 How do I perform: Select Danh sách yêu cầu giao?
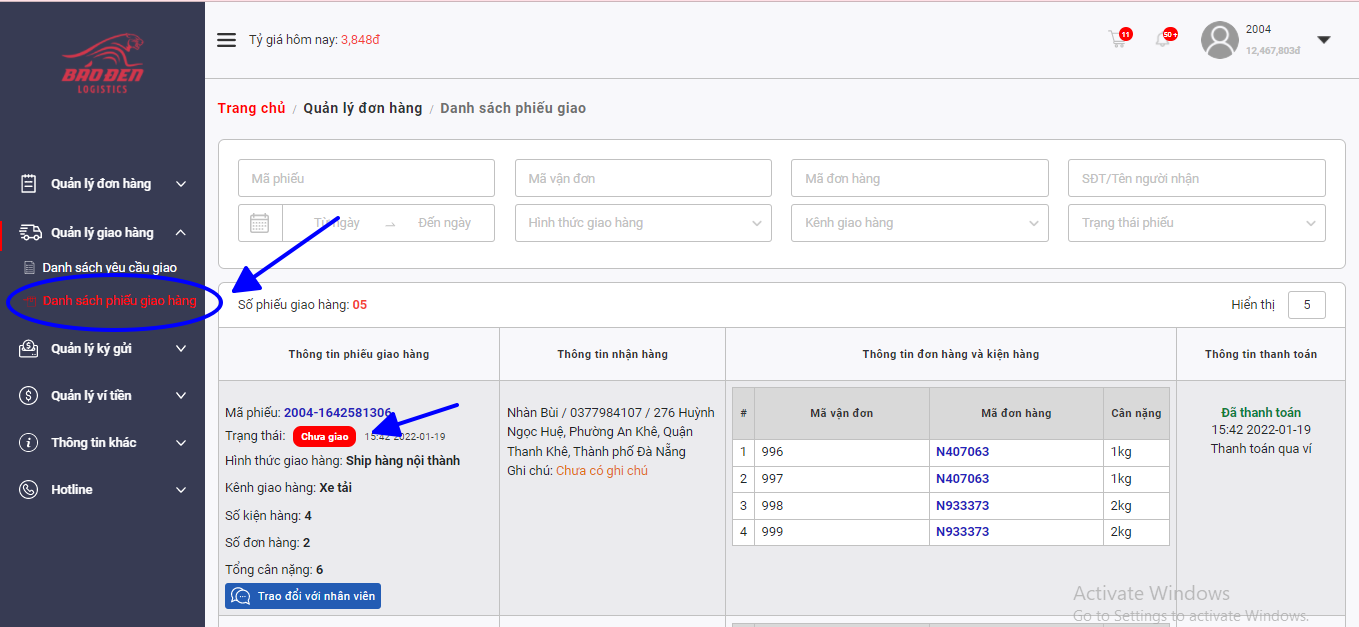click(x=109, y=268)
